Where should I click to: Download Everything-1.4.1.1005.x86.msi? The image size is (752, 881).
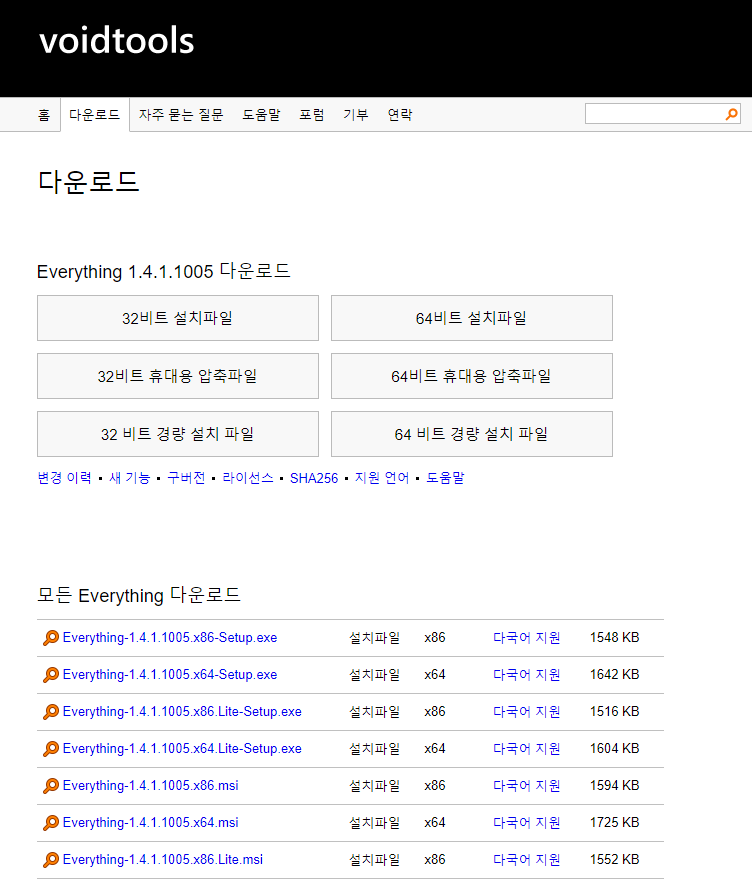coord(151,785)
